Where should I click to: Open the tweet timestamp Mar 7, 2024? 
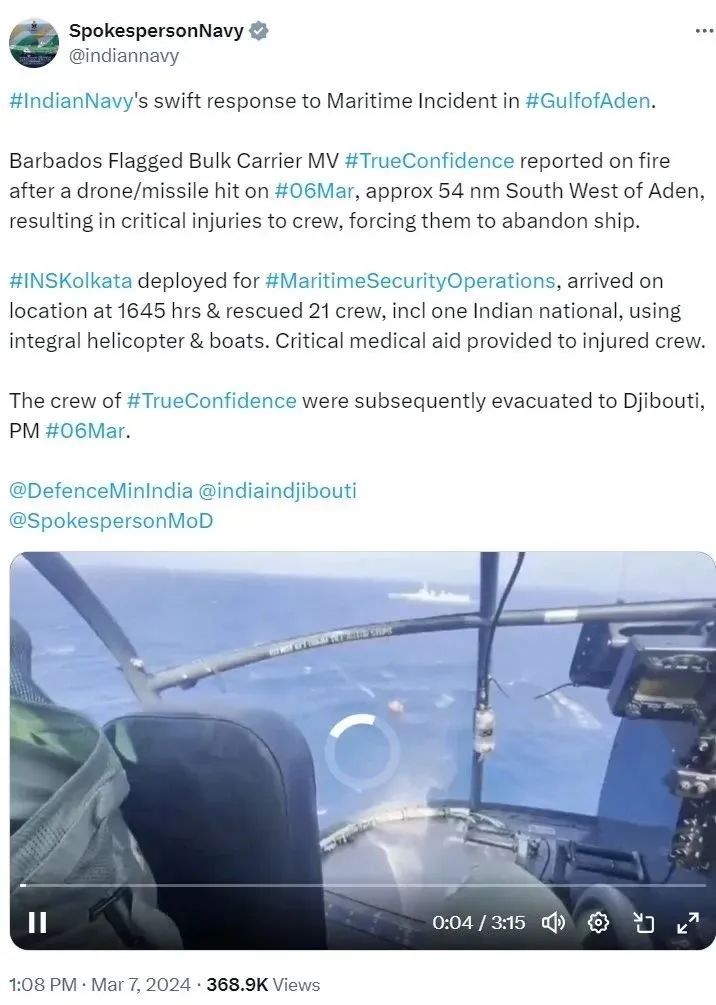(x=141, y=984)
